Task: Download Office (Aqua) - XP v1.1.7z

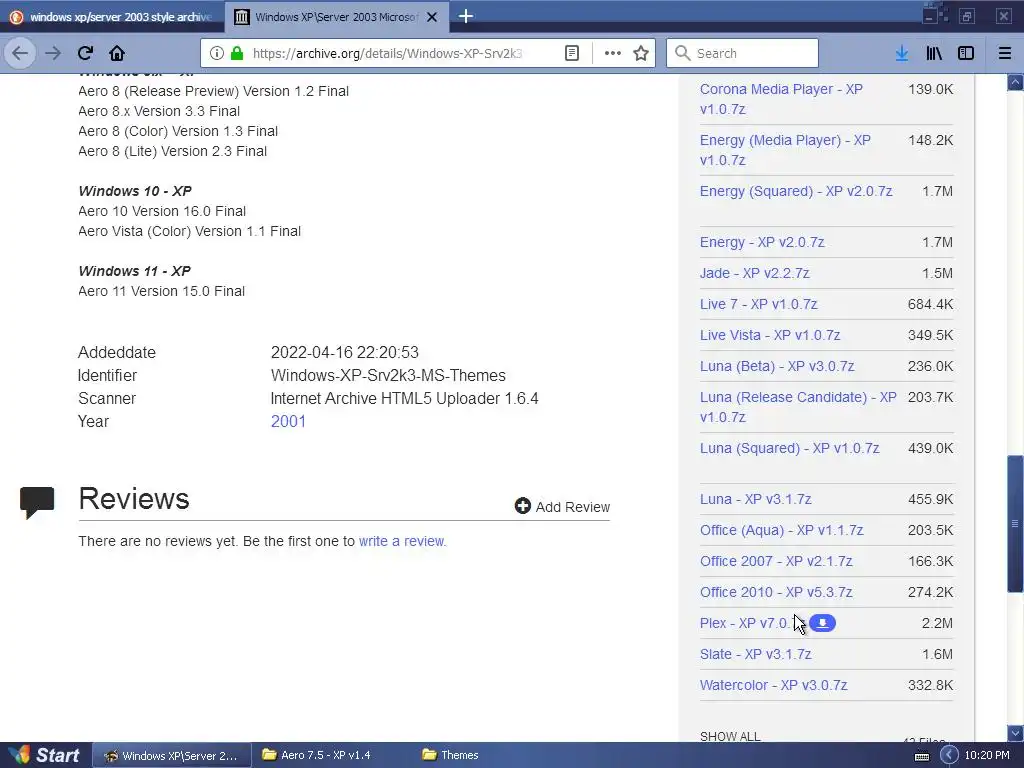Action: click(x=782, y=530)
